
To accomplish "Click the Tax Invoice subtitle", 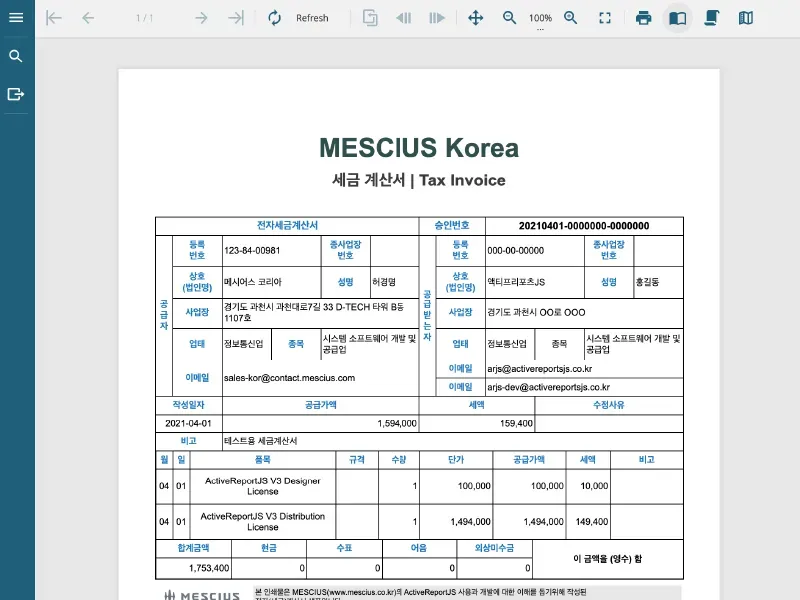I will (462, 180).
